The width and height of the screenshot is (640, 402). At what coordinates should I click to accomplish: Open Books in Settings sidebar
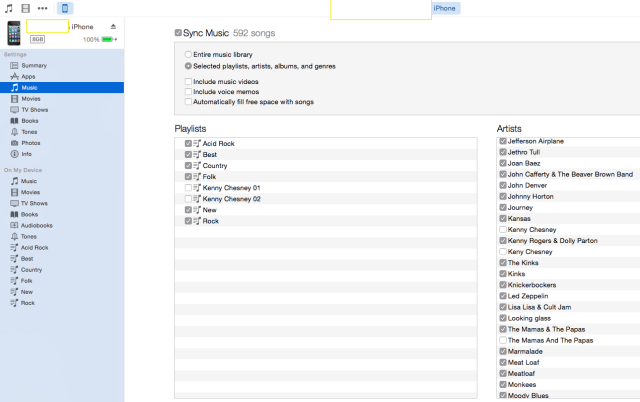[62, 121]
